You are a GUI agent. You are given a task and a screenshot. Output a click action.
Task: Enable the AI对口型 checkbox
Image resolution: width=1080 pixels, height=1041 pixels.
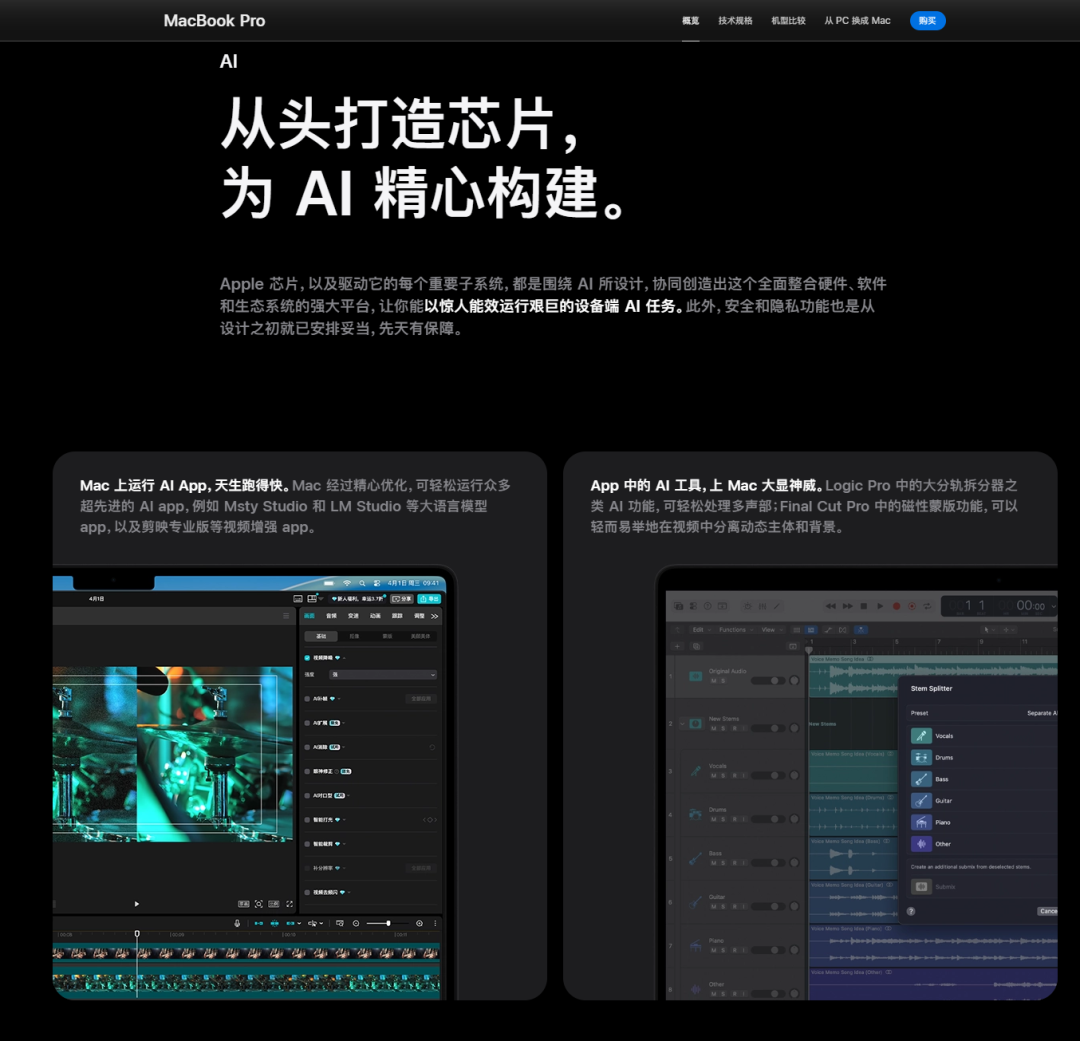(x=307, y=796)
